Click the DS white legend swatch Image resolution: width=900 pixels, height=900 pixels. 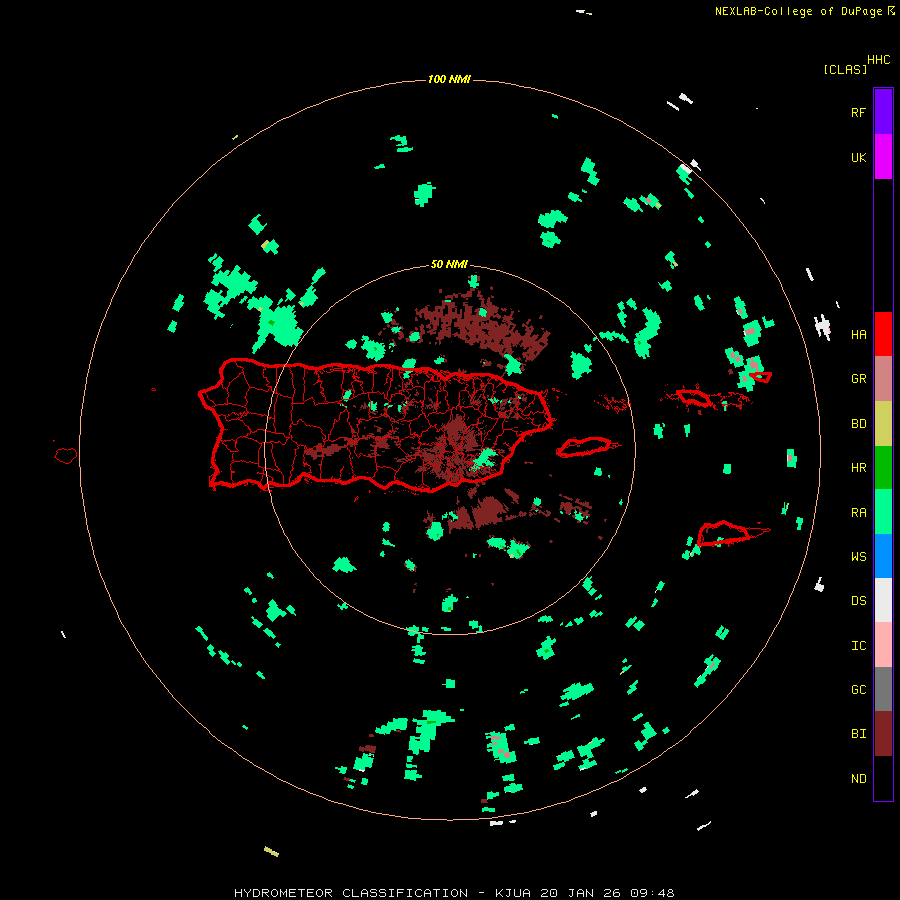pos(883,600)
